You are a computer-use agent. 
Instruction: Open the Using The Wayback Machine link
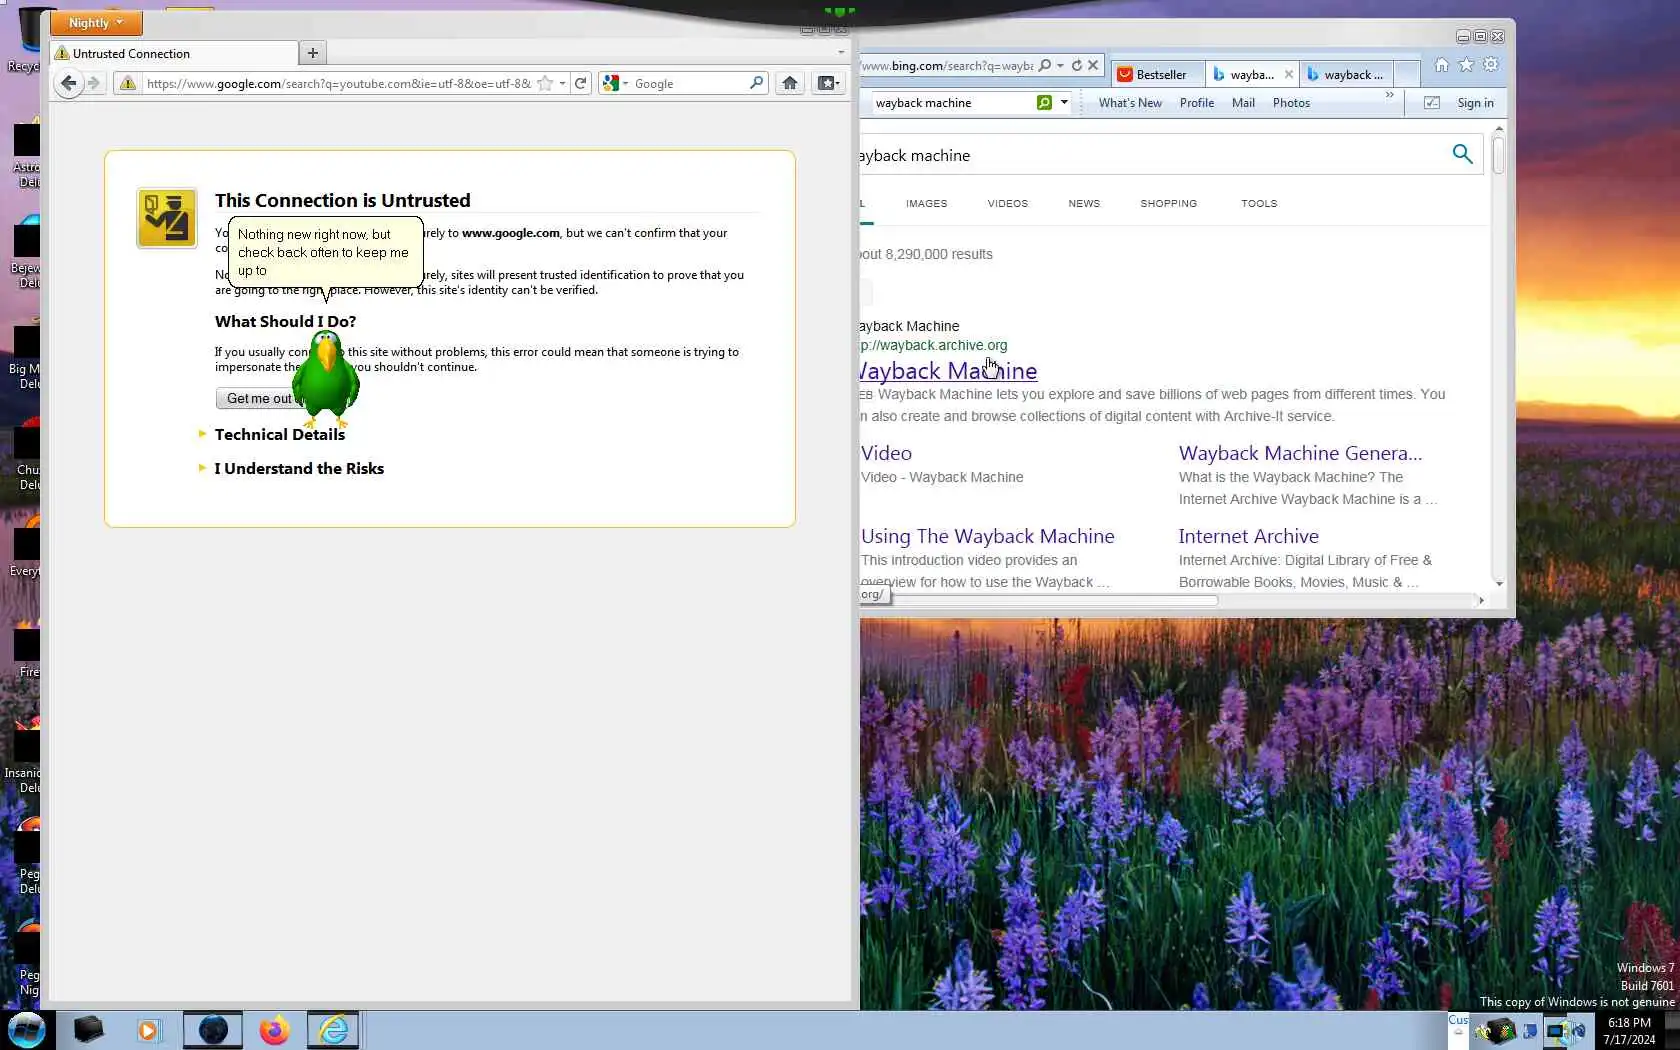pos(987,536)
